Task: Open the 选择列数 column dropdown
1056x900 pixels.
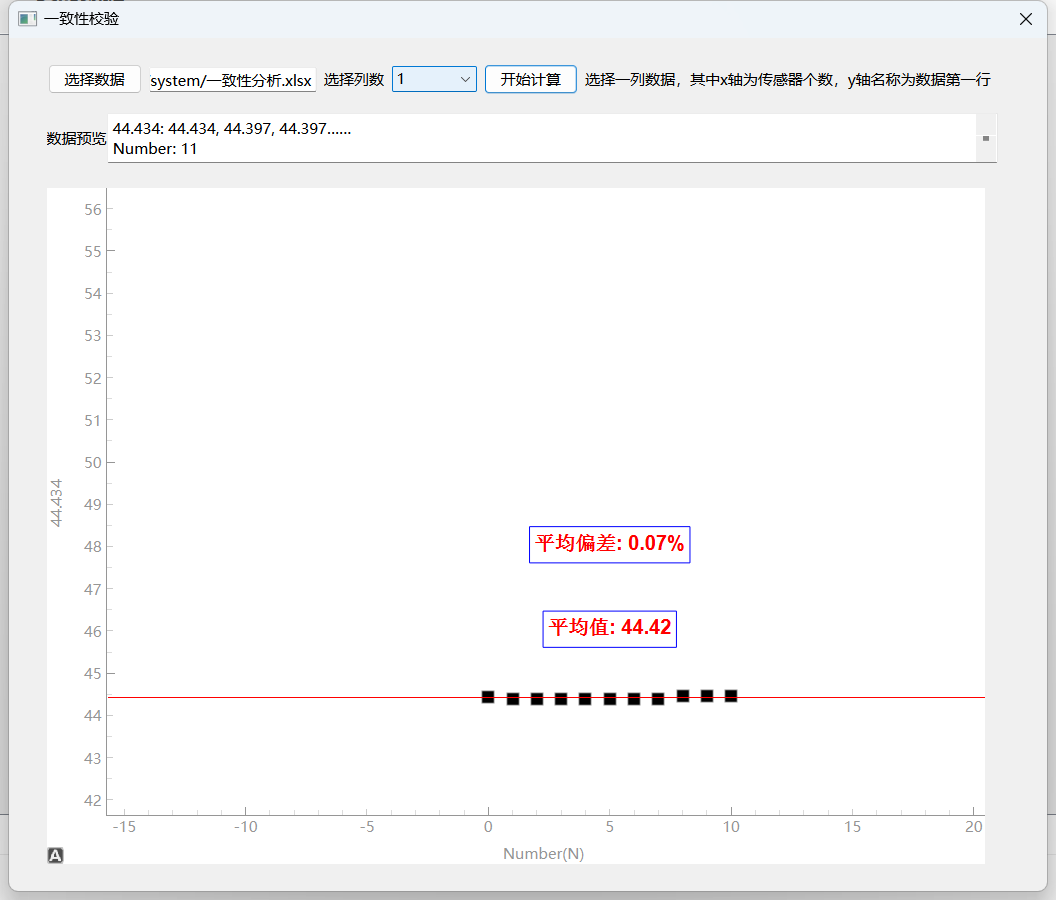Action: coord(434,79)
